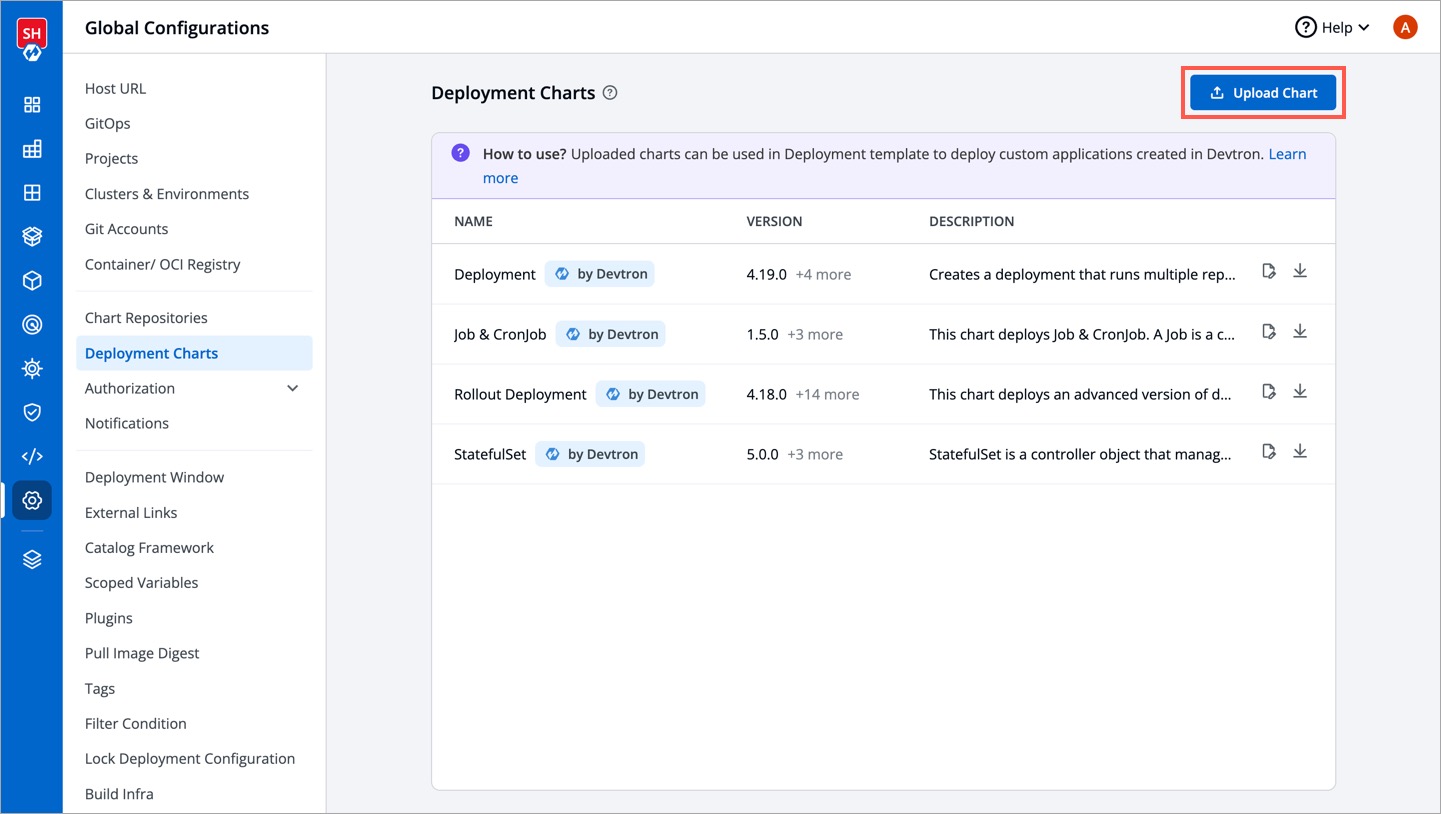
Task: Open the Applications grid icon in sidebar
Action: [x=31, y=104]
